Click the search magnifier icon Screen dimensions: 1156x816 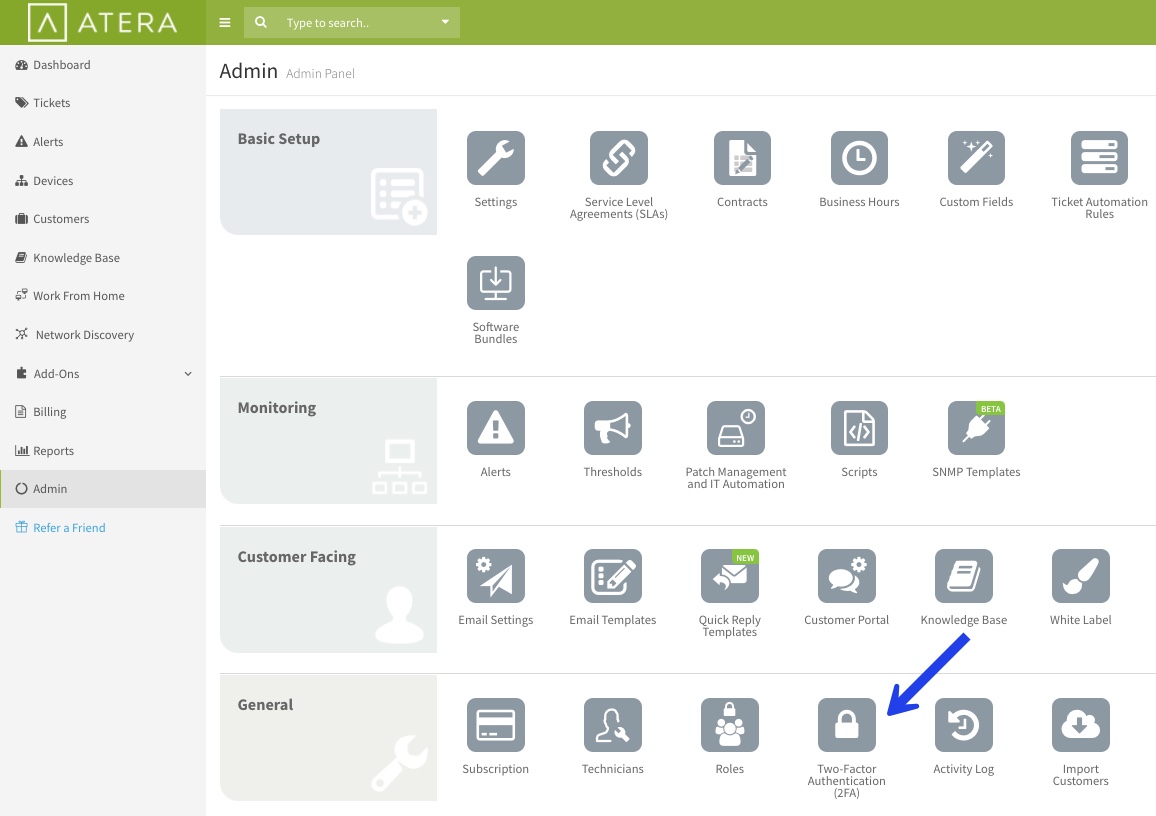(261, 22)
